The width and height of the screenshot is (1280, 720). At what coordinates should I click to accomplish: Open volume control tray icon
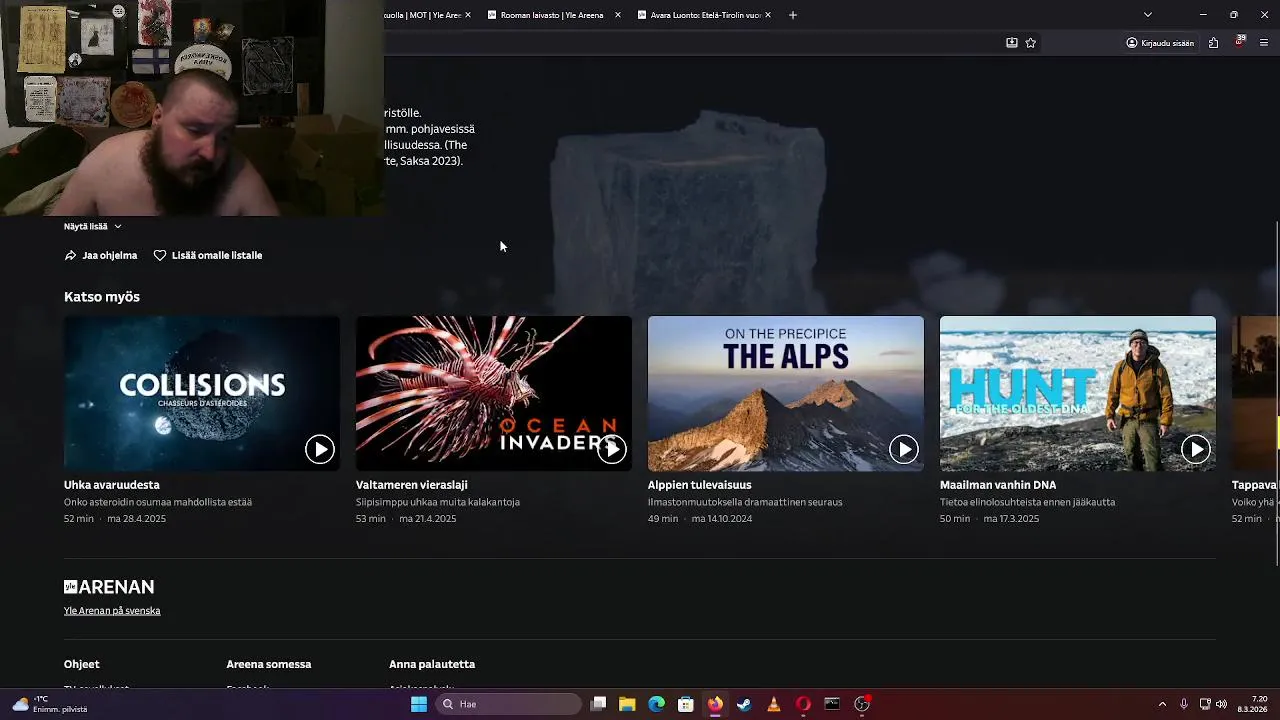(1221, 704)
